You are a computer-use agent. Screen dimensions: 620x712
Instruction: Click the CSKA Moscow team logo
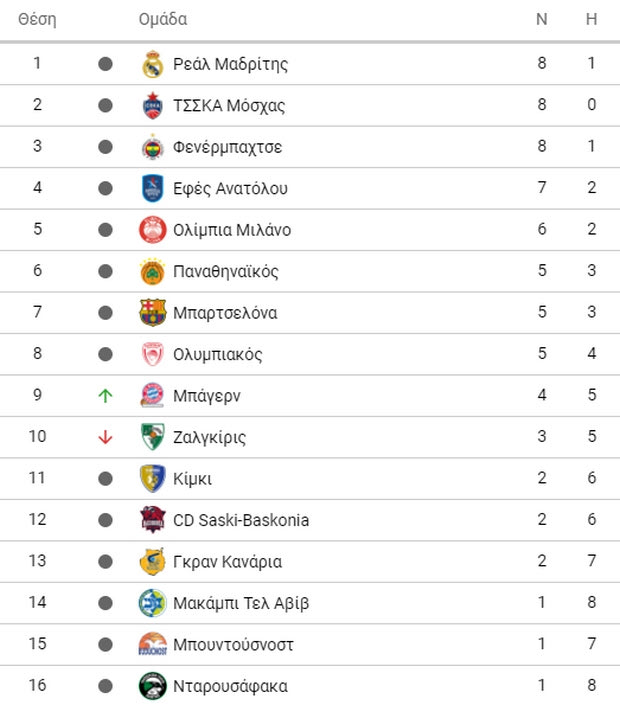152,106
